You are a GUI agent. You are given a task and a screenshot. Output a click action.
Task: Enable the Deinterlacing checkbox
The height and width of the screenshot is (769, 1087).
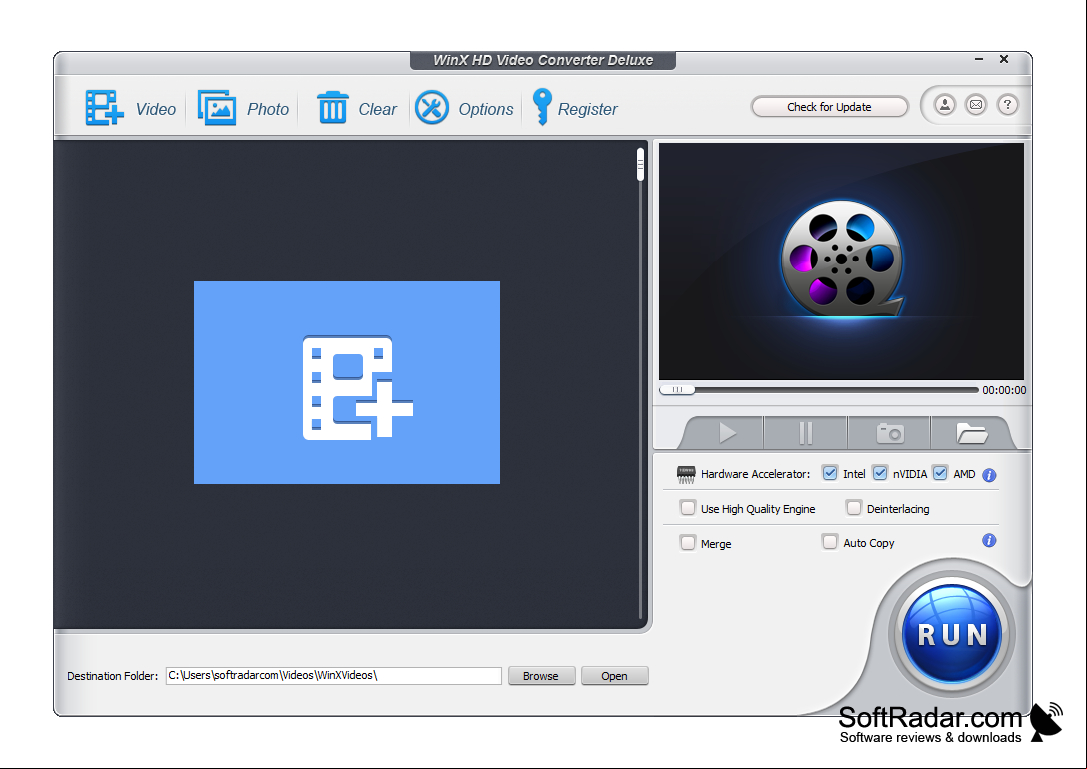coord(854,508)
